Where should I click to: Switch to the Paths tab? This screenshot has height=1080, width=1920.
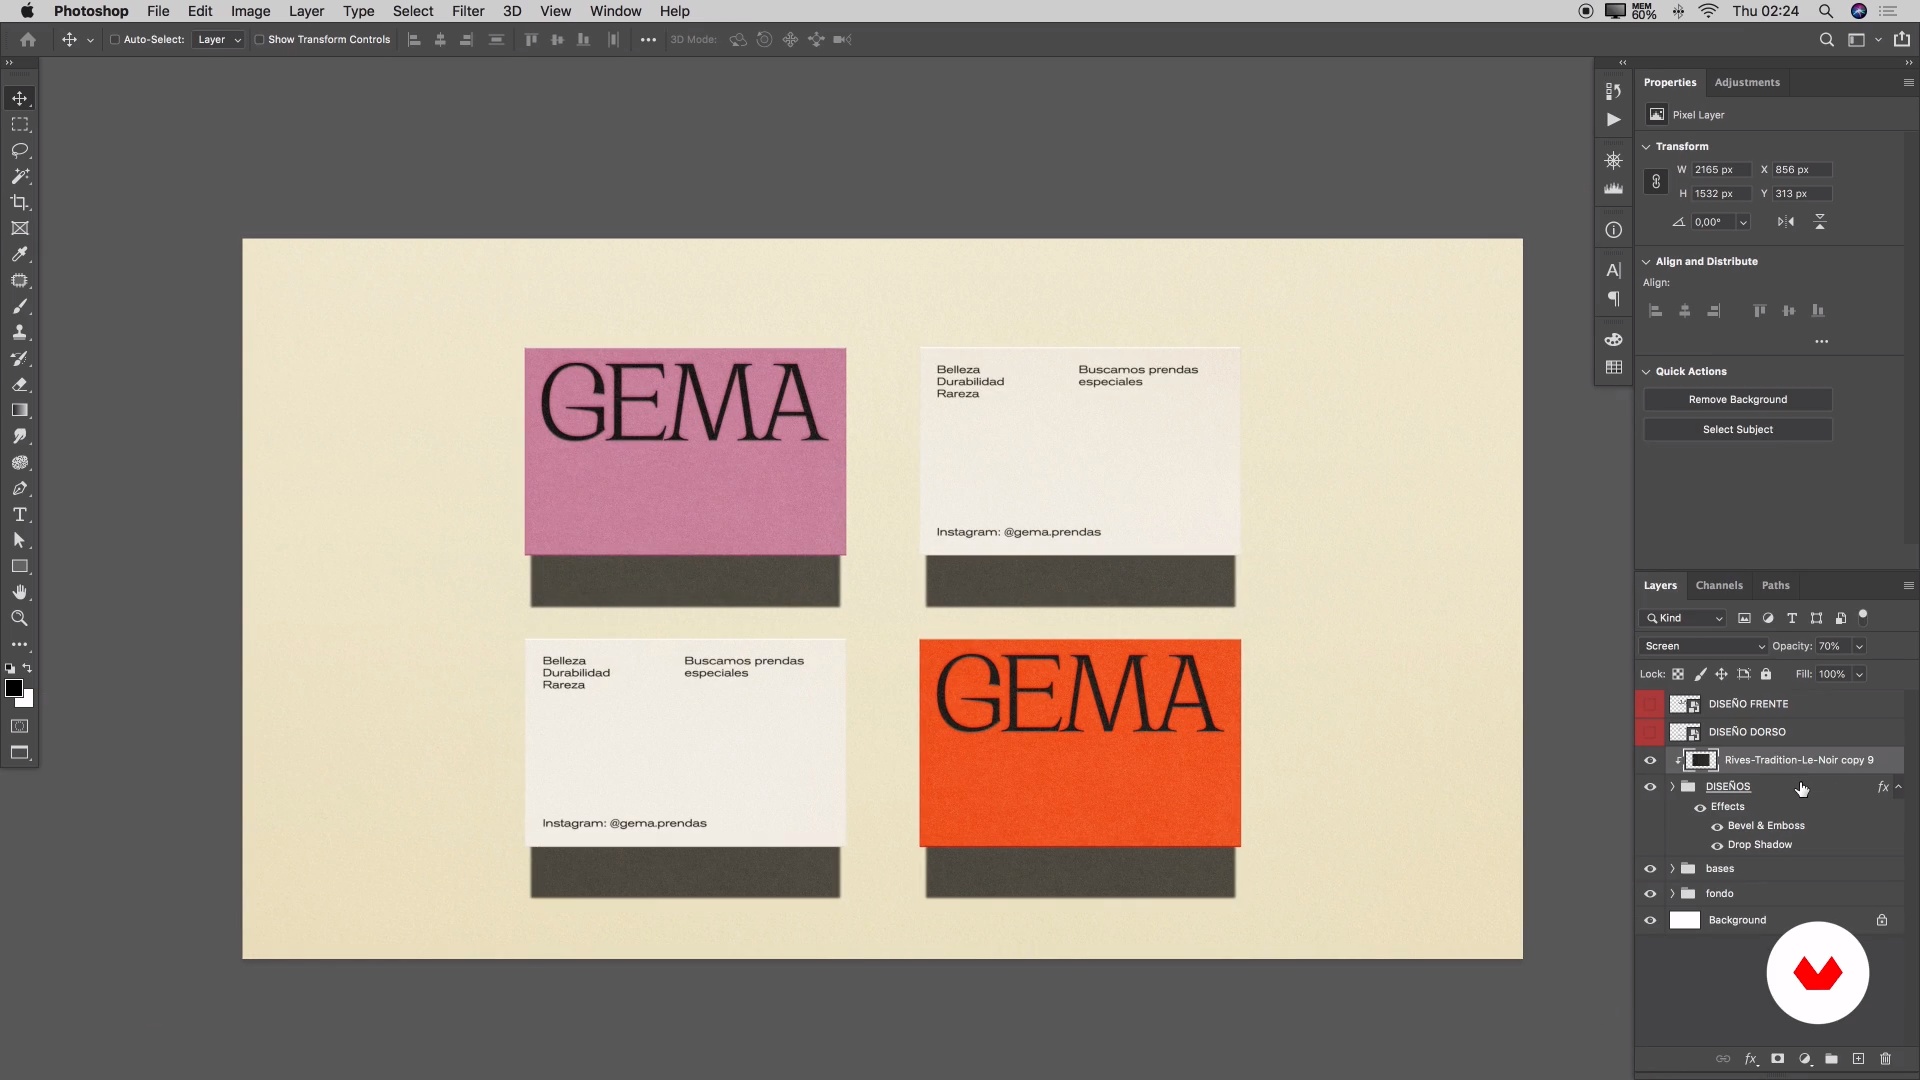tap(1776, 585)
